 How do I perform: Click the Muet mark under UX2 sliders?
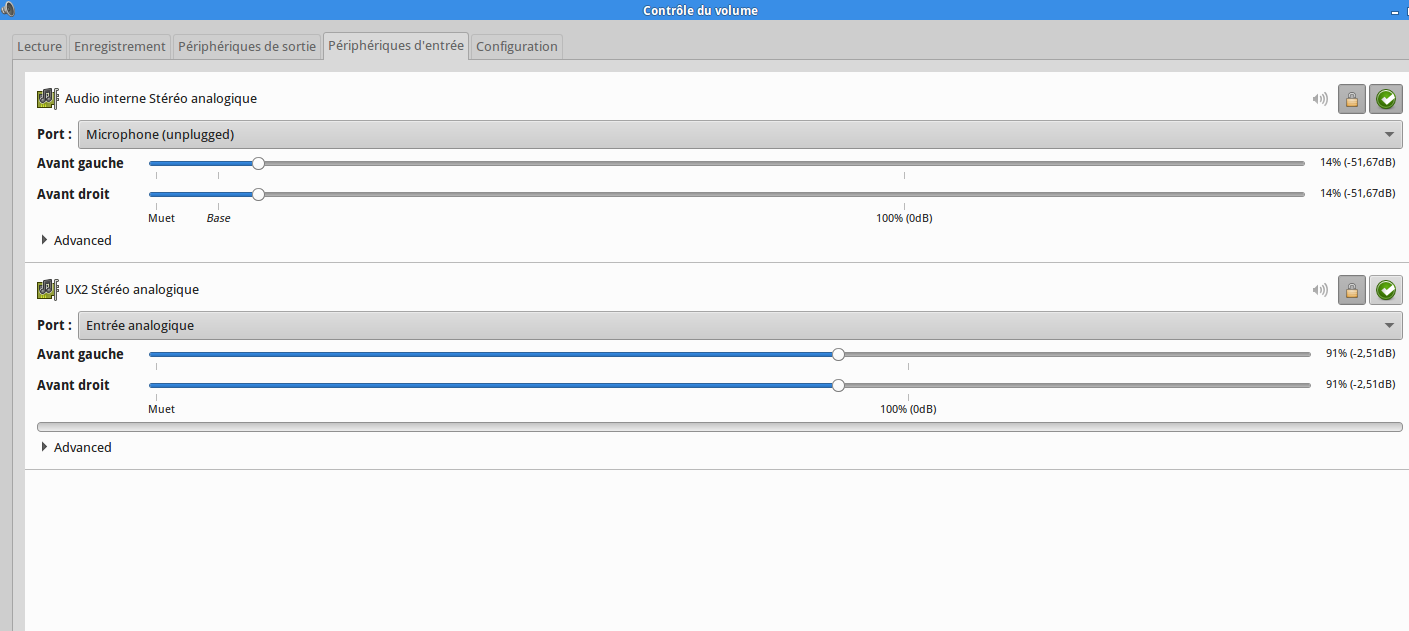click(161, 409)
